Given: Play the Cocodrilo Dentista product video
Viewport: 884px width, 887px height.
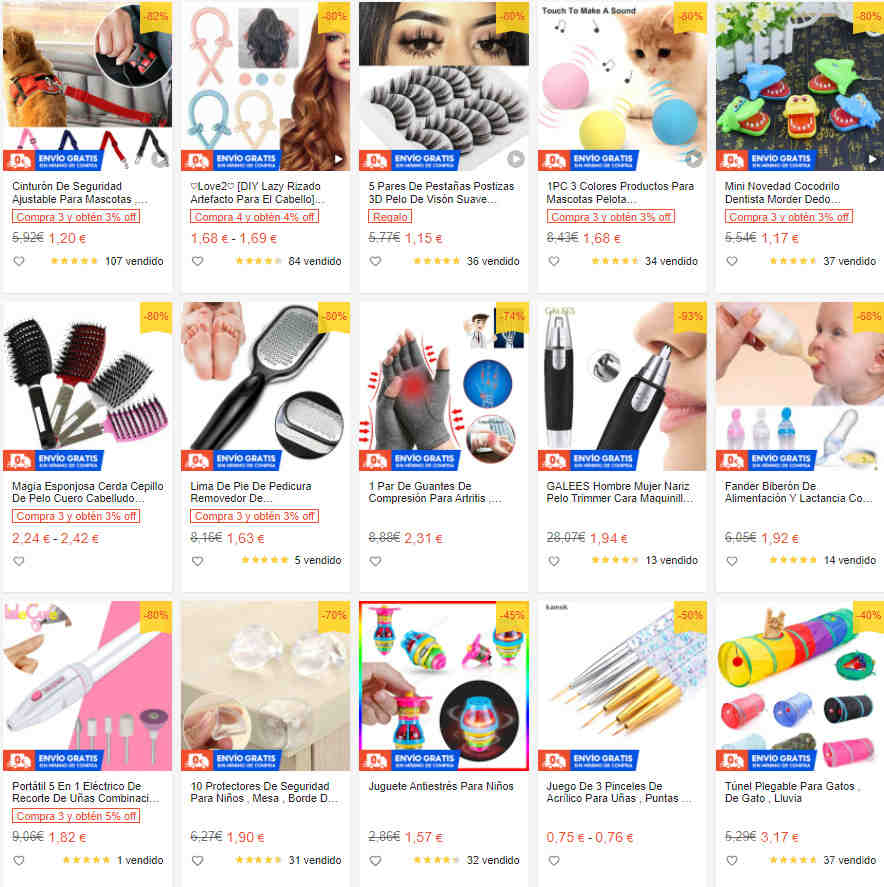Looking at the screenshot, I should pos(873,160).
